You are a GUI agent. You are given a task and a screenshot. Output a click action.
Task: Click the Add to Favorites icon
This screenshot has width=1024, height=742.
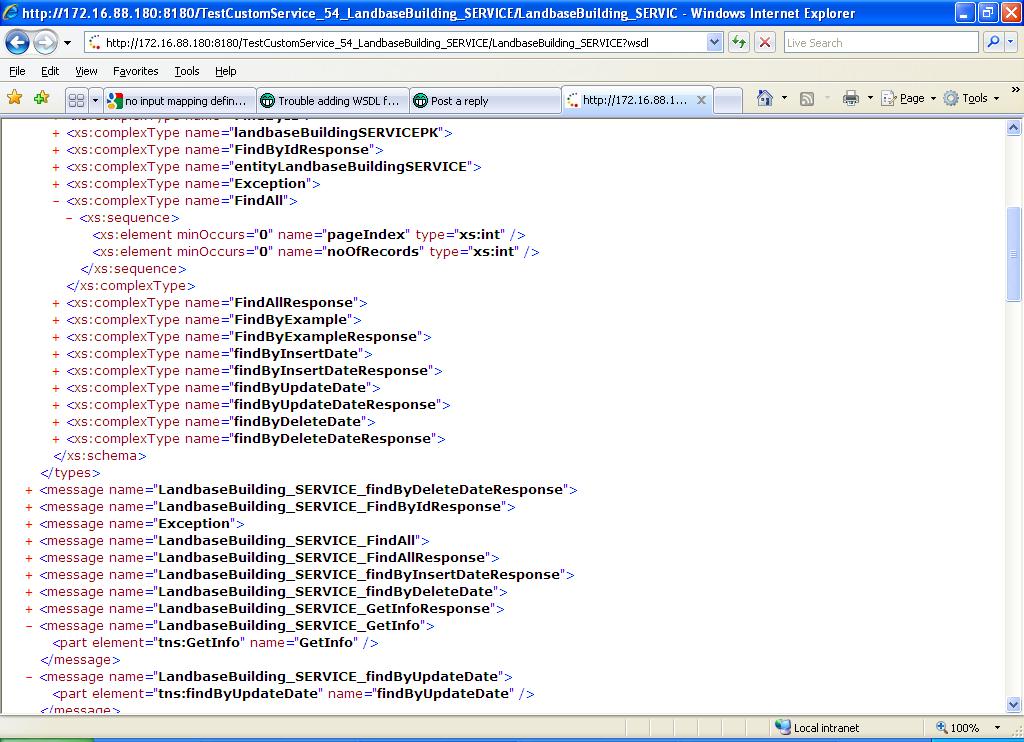(42, 98)
